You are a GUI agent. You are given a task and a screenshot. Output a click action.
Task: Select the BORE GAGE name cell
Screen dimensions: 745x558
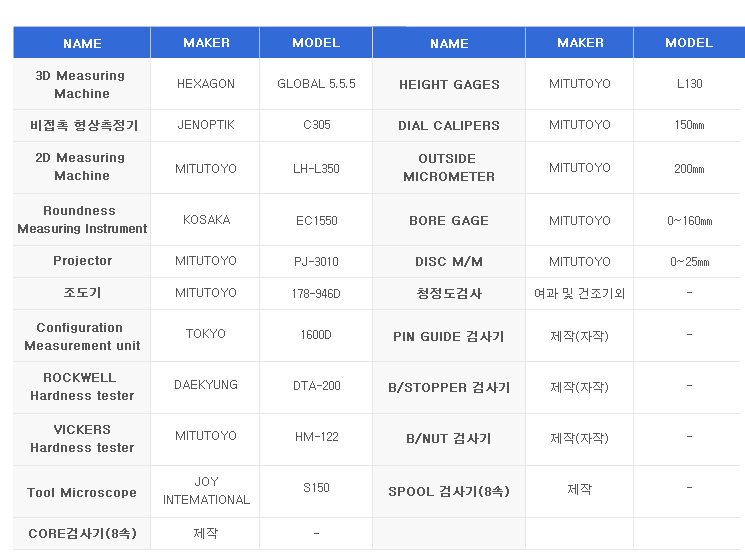pyautogui.click(x=449, y=221)
